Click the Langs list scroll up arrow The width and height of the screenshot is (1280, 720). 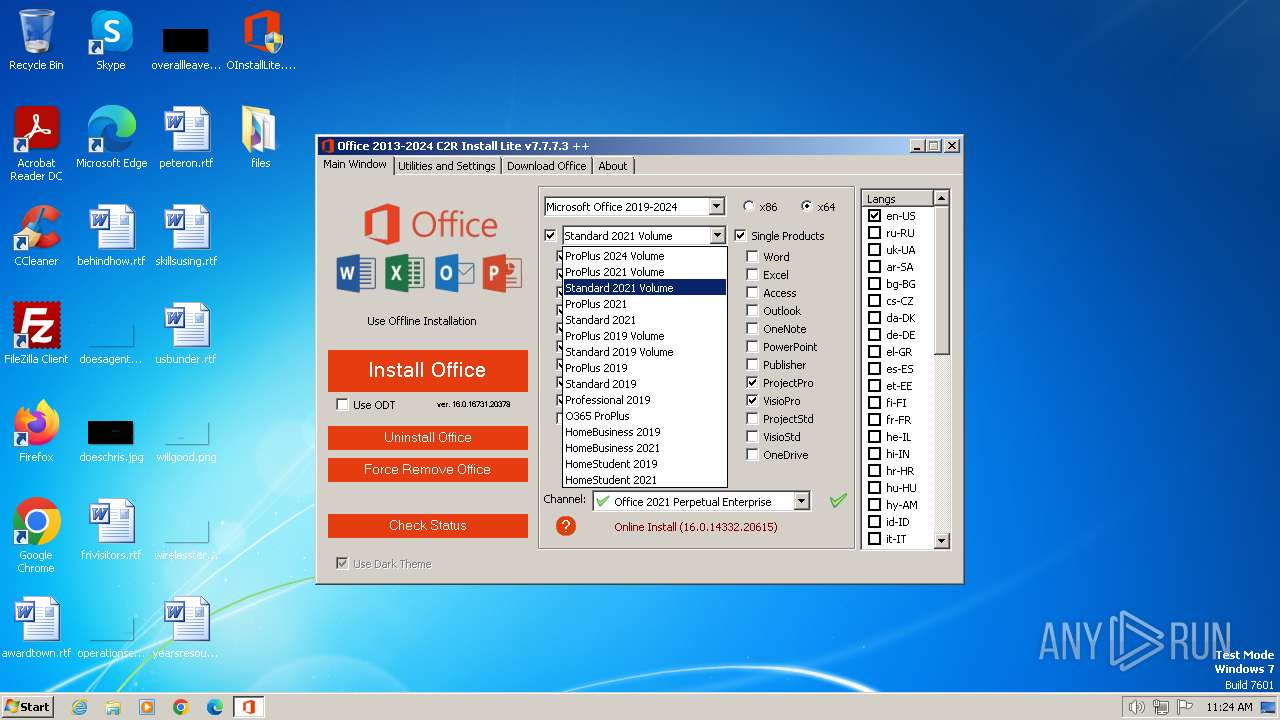940,198
